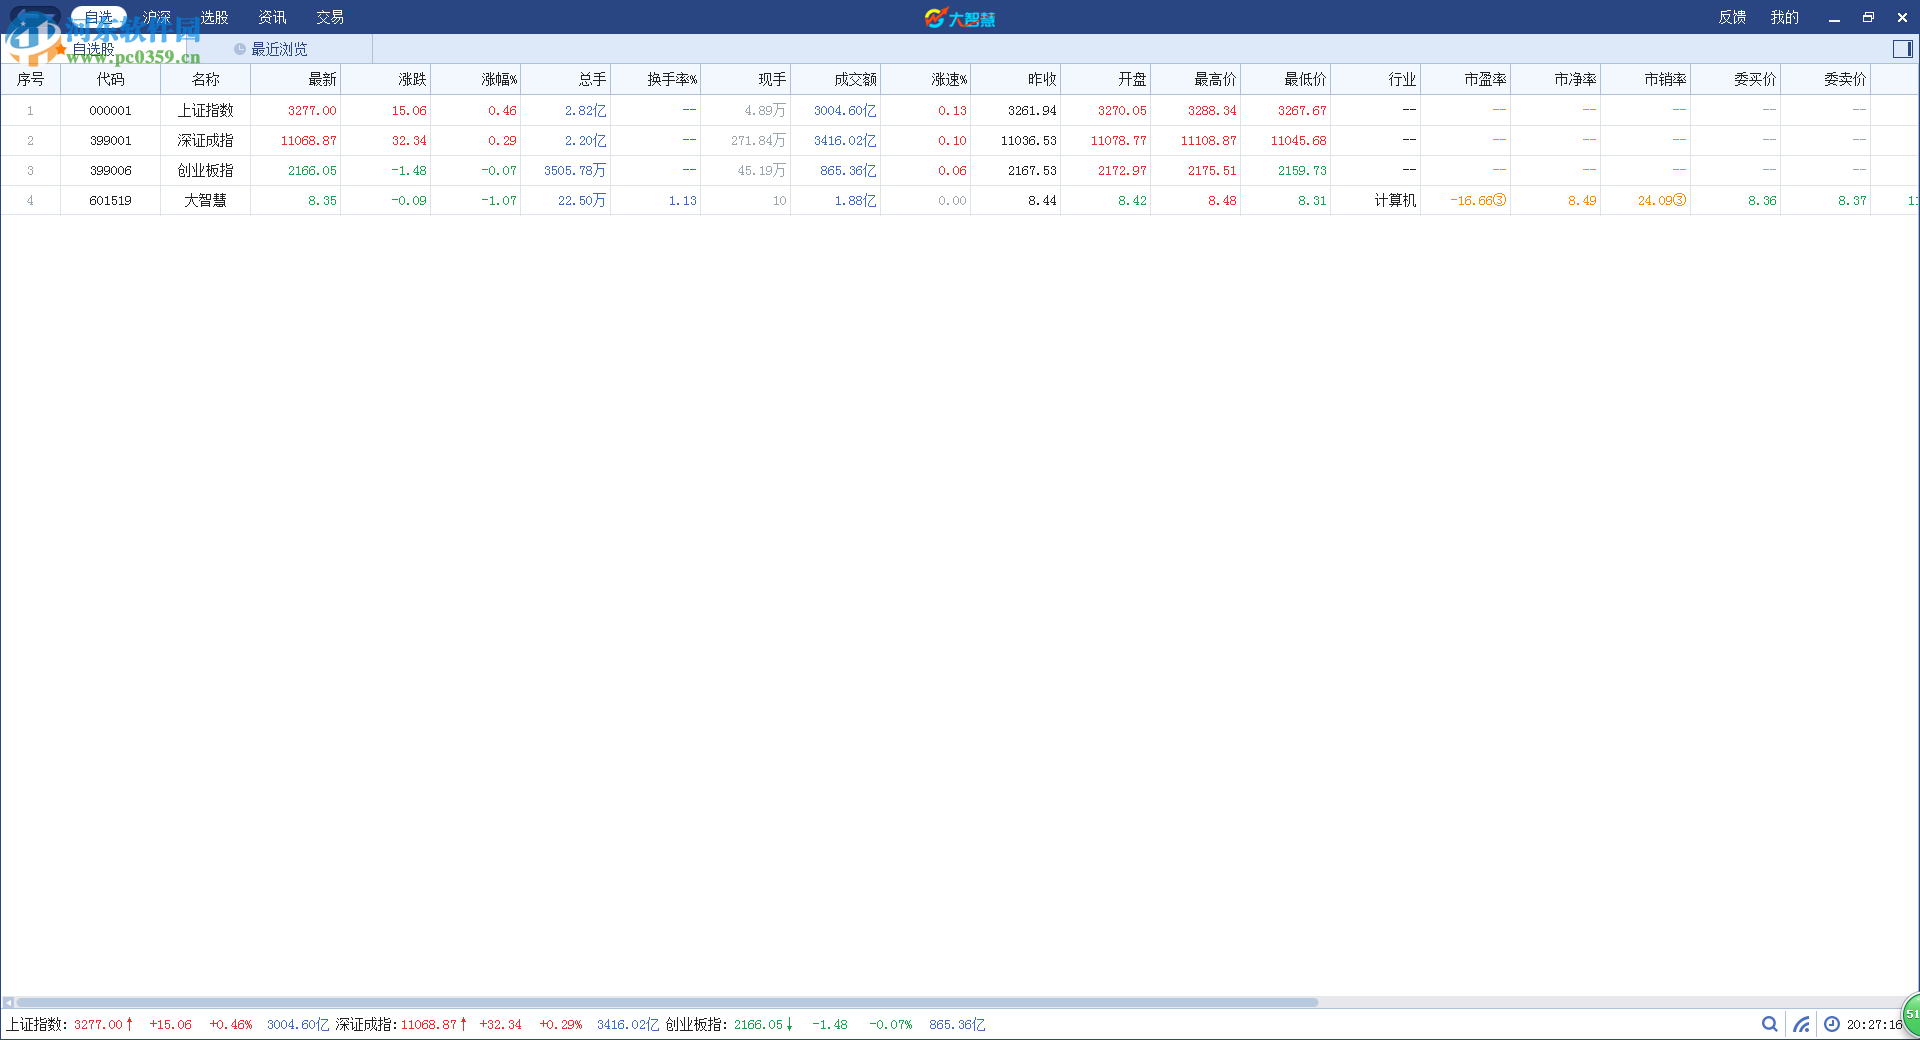Select the 深证成指 row name
The height and width of the screenshot is (1040, 1920).
(205, 140)
